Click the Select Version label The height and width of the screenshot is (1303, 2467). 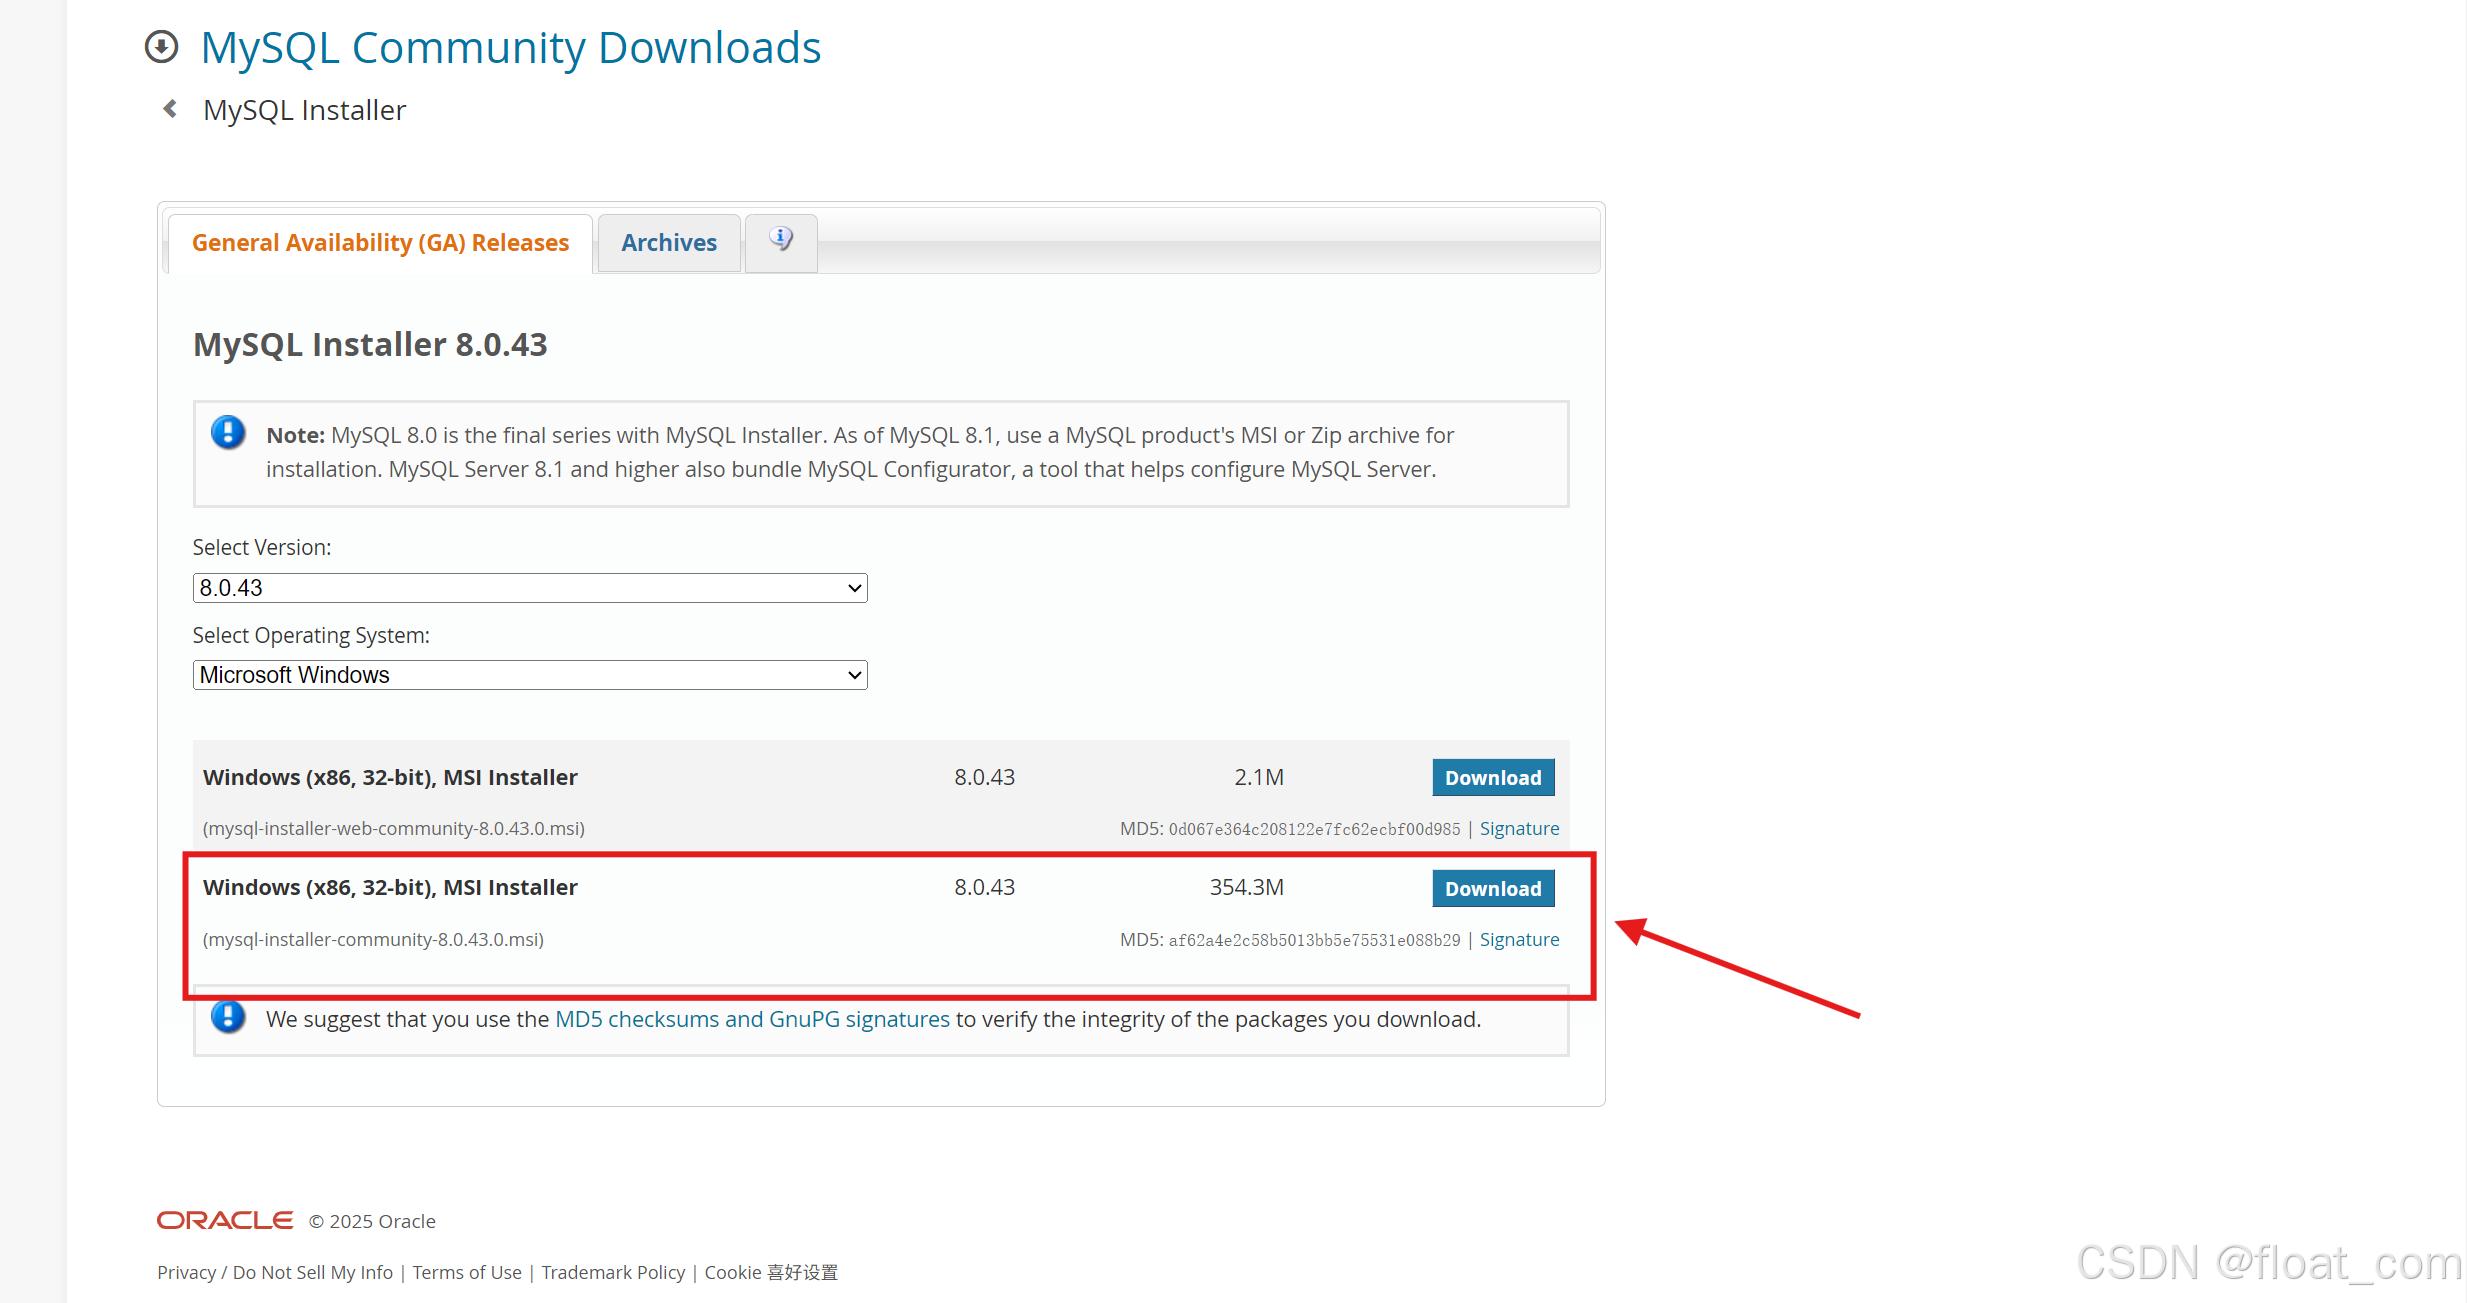click(262, 547)
